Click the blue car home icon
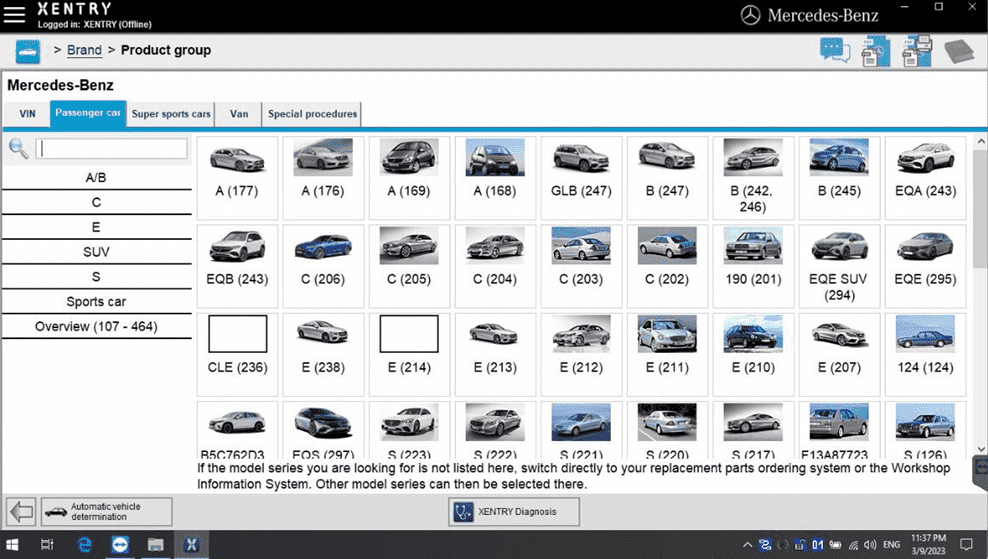This screenshot has height=559, width=988. pyautogui.click(x=28, y=52)
